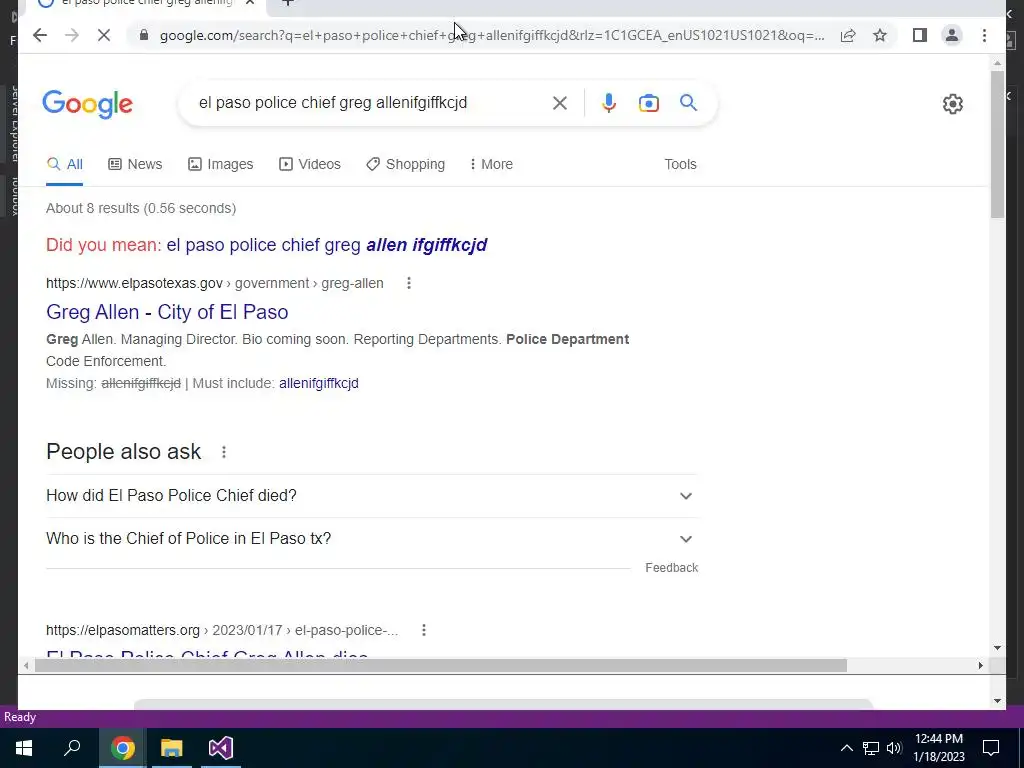Close the current Chrome tab
The image size is (1024, 768).
[x=249, y=3]
